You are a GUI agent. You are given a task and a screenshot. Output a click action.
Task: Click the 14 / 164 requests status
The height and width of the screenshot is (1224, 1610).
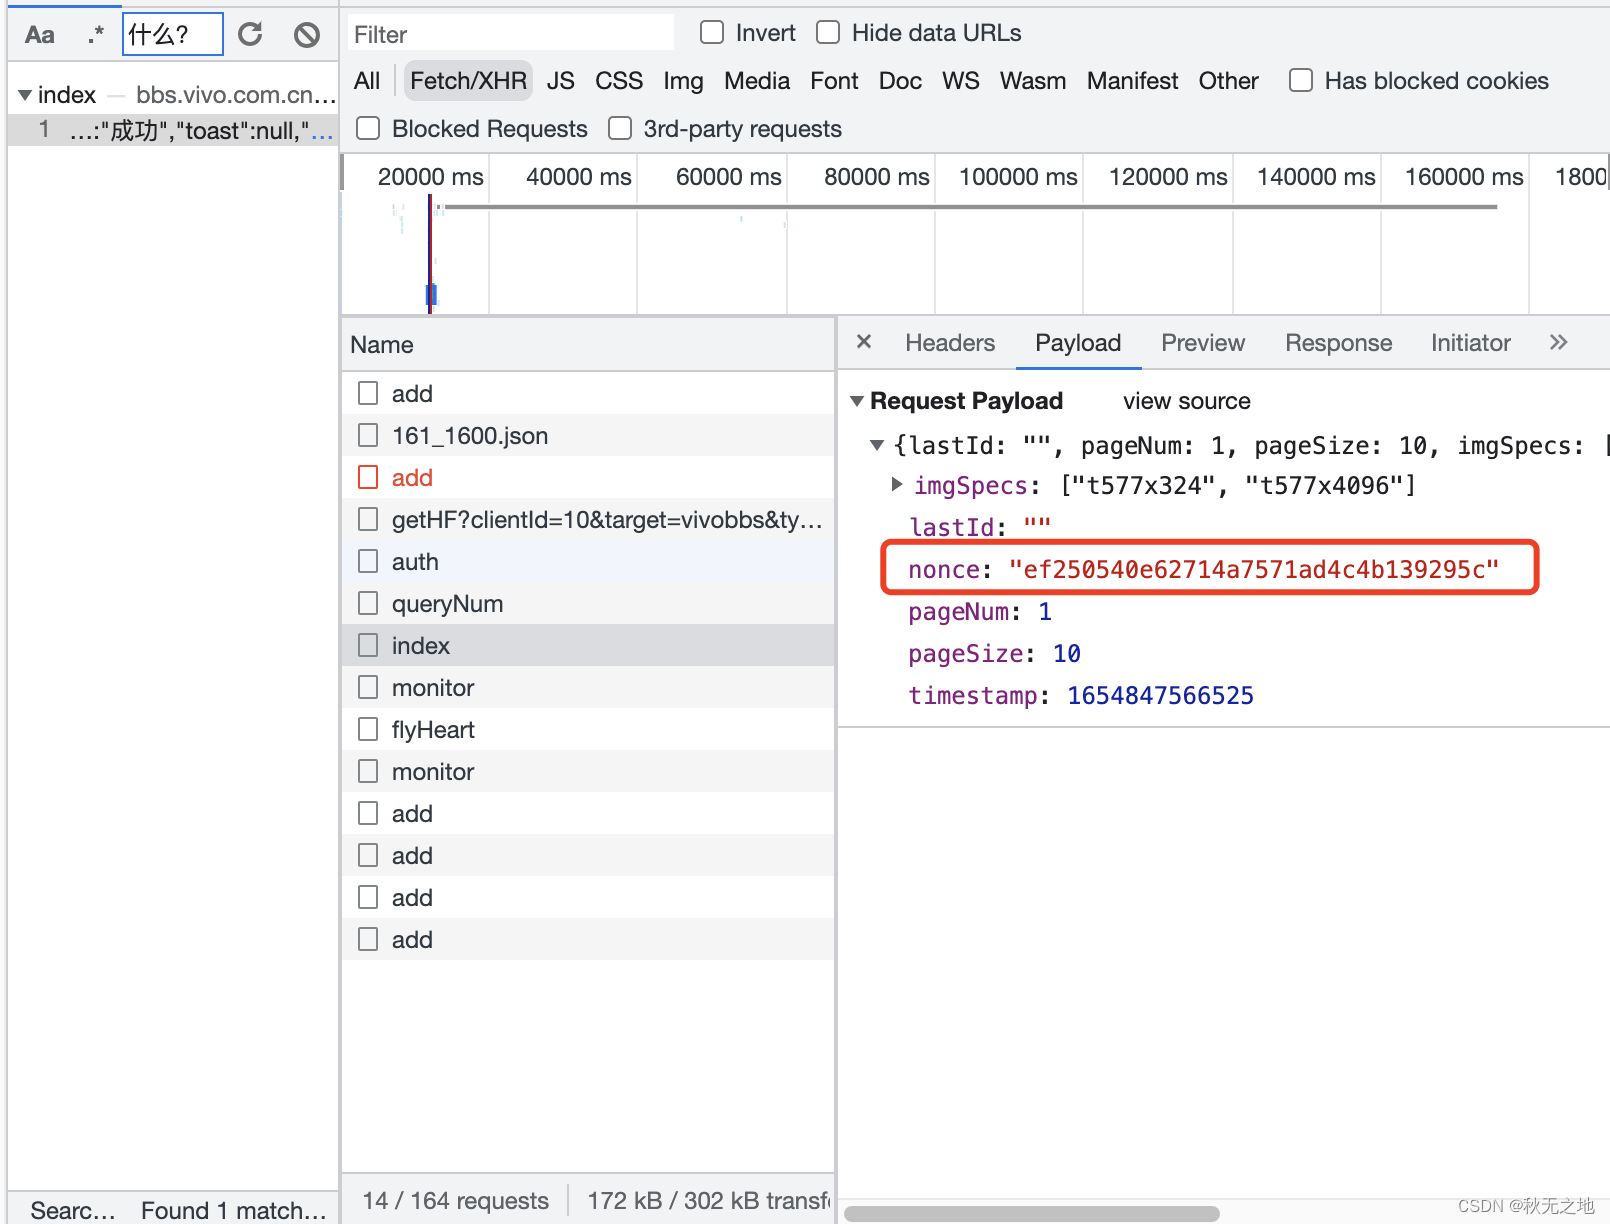click(x=455, y=1200)
